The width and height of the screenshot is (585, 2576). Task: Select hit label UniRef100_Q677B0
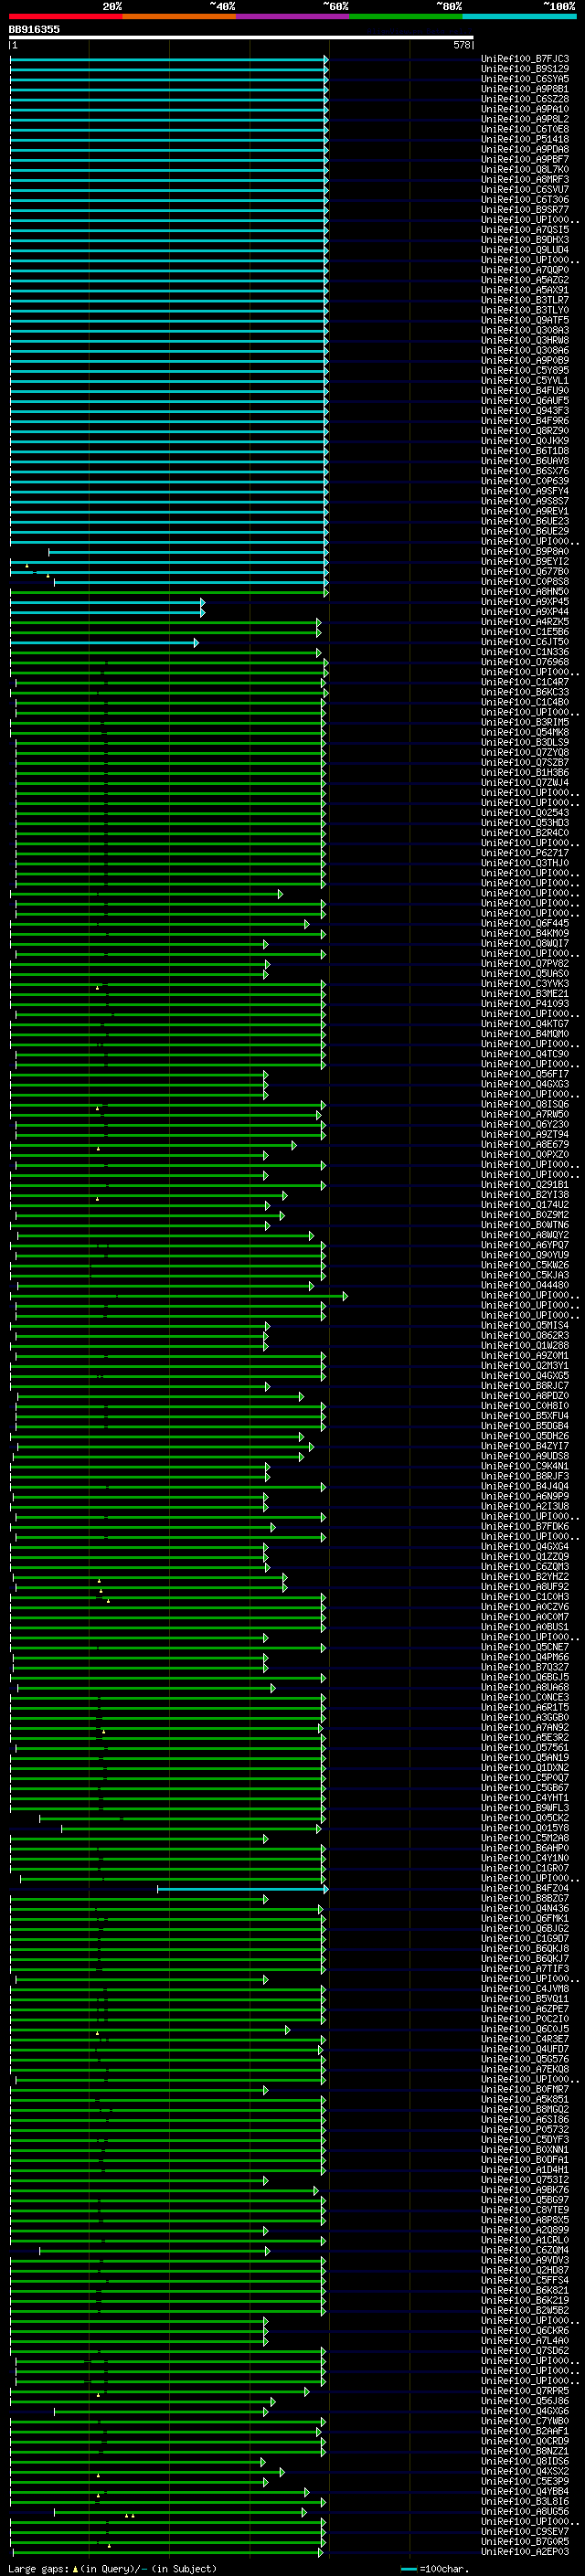coord(524,571)
